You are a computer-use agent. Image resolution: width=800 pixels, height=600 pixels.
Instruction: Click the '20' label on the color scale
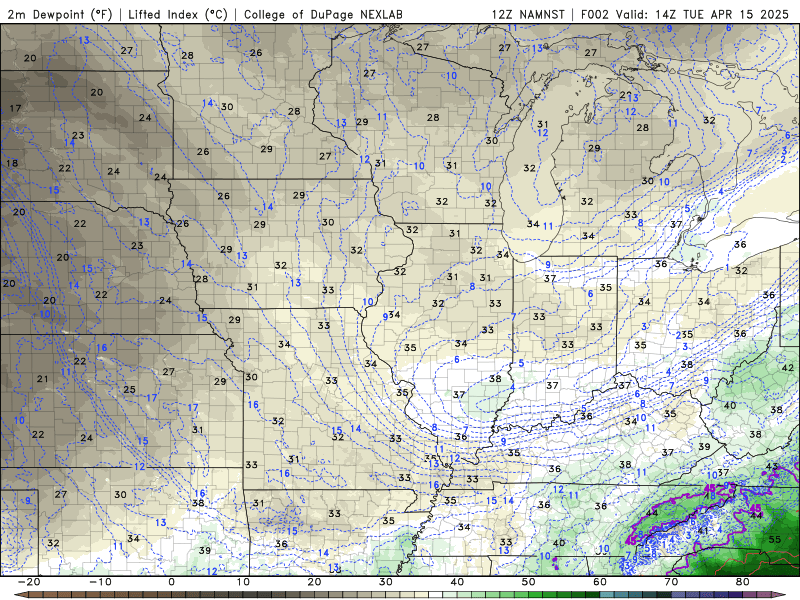click(x=314, y=582)
